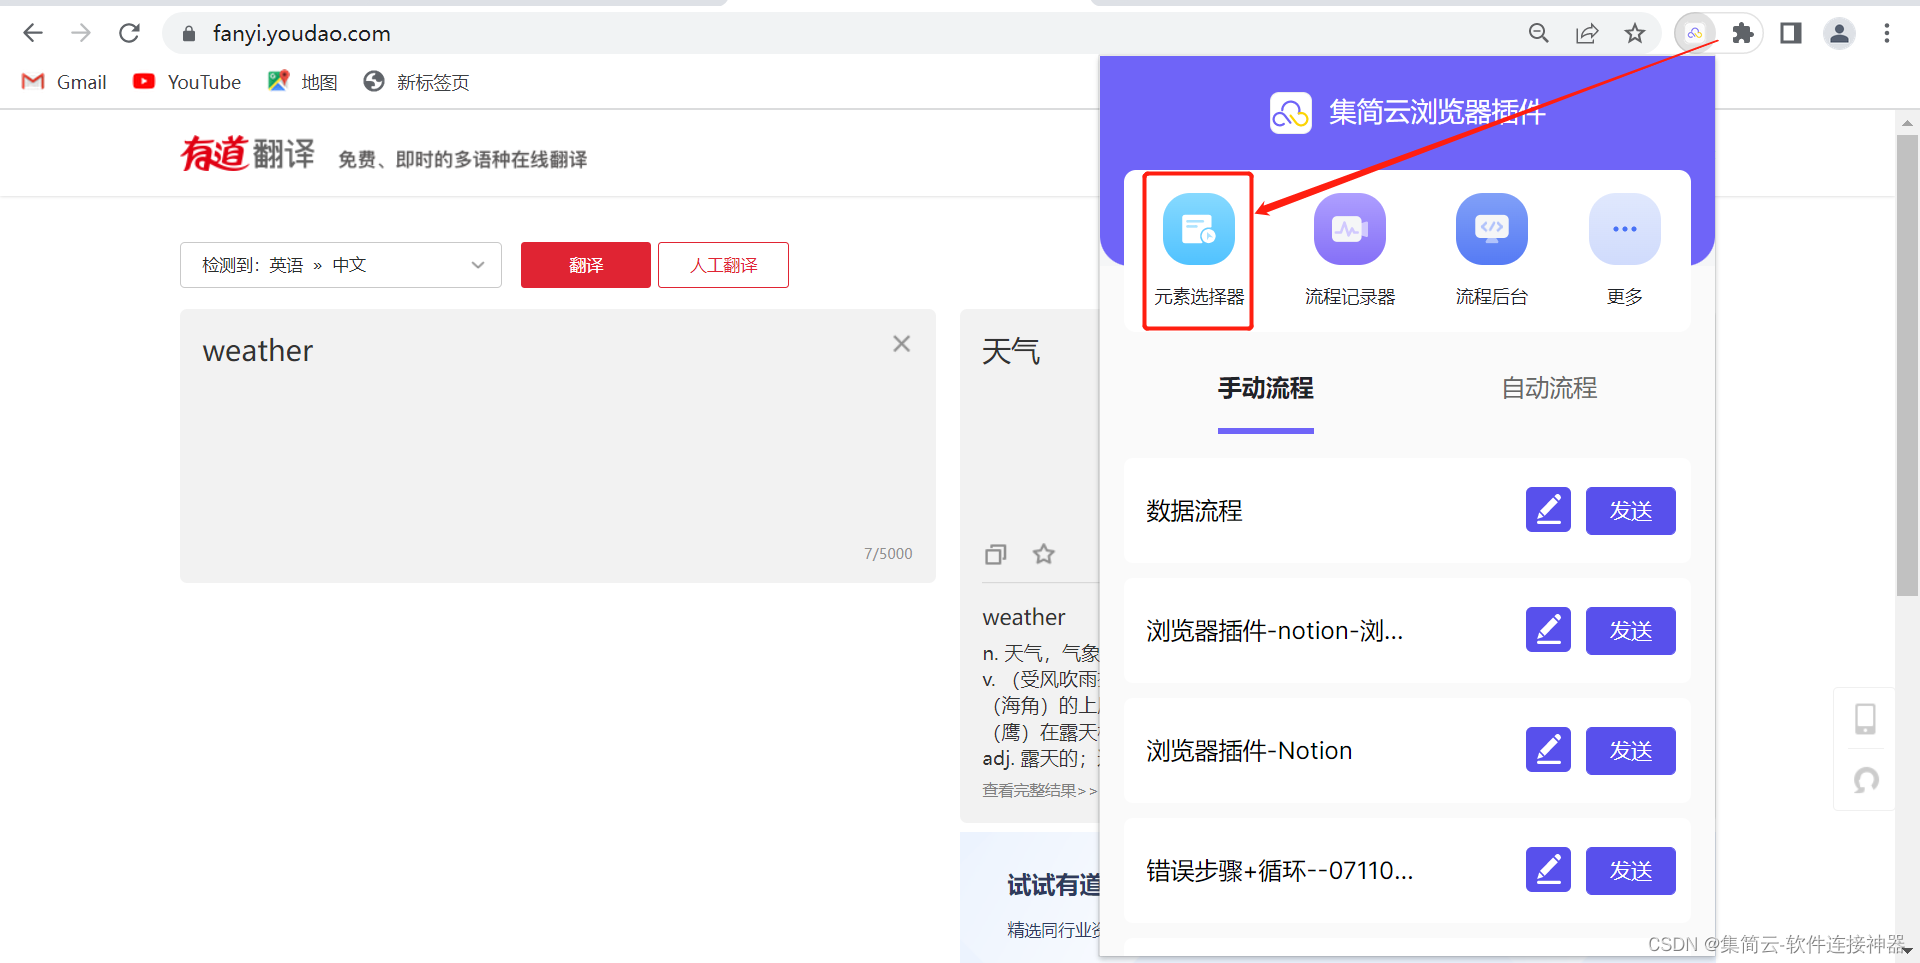Click the page vertical scrollbar thumb
Image resolution: width=1920 pixels, height=963 pixels.
pyautogui.click(x=1907, y=365)
